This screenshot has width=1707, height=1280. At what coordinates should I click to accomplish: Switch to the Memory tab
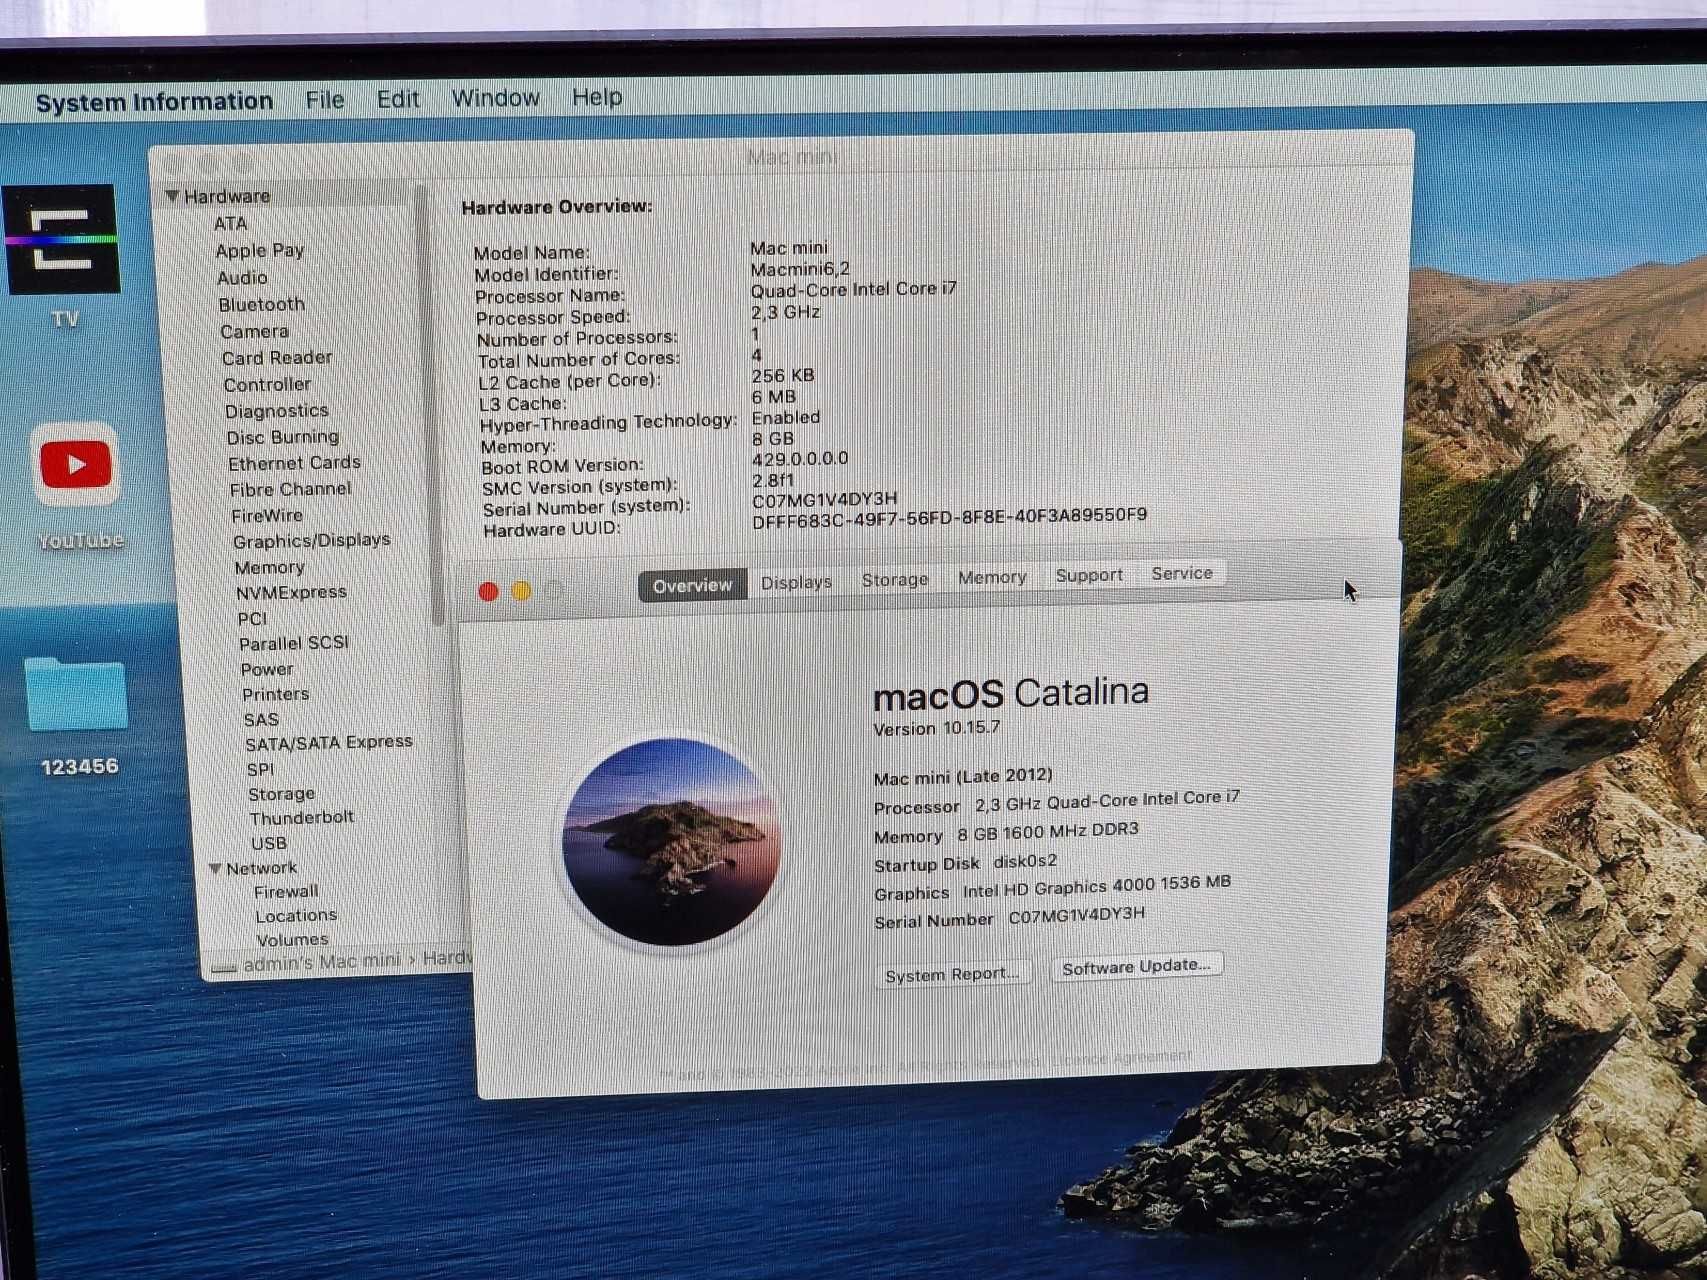[x=992, y=577]
